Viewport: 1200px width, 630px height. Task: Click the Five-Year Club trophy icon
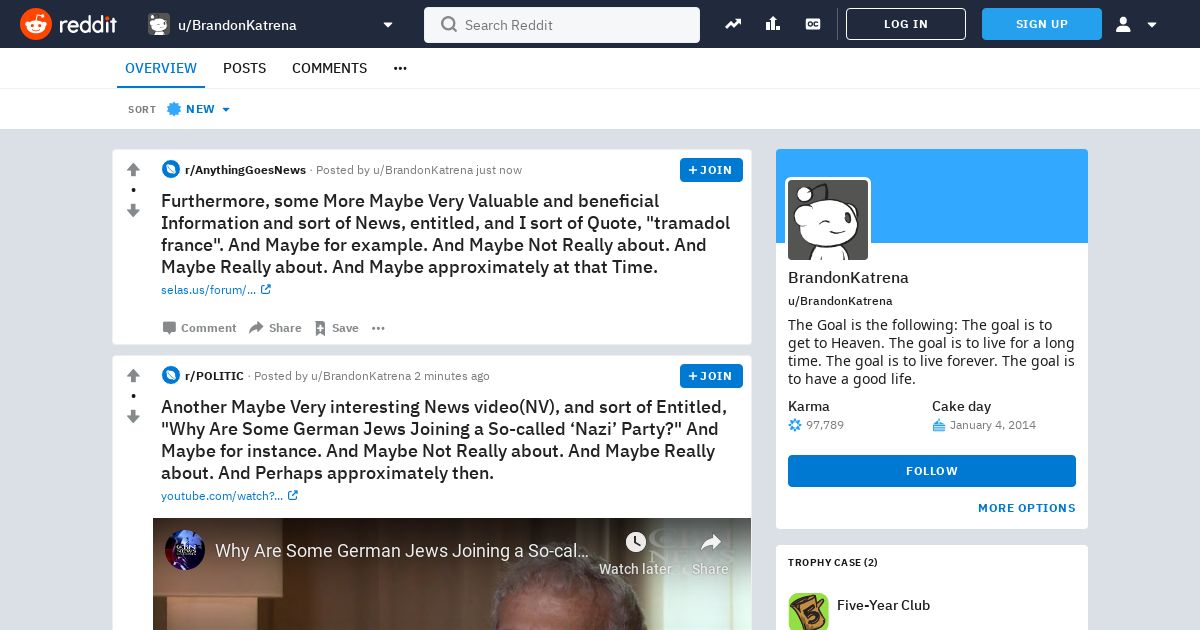coord(808,611)
